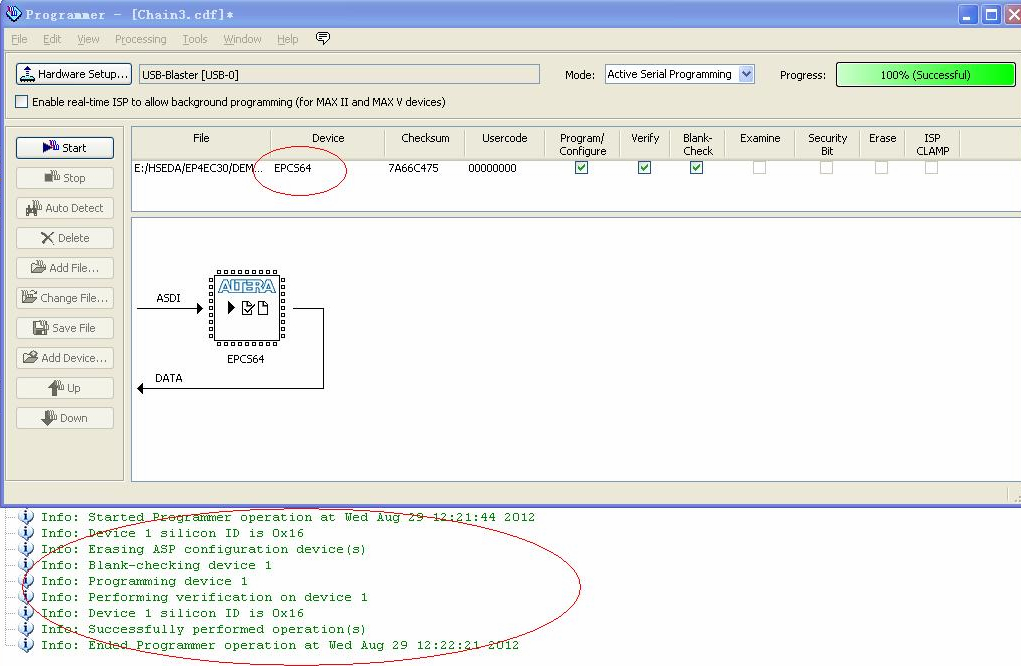Viewport: 1021px width, 666px height.
Task: Select the Altera EPCS64 chip diagram
Action: [x=247, y=308]
